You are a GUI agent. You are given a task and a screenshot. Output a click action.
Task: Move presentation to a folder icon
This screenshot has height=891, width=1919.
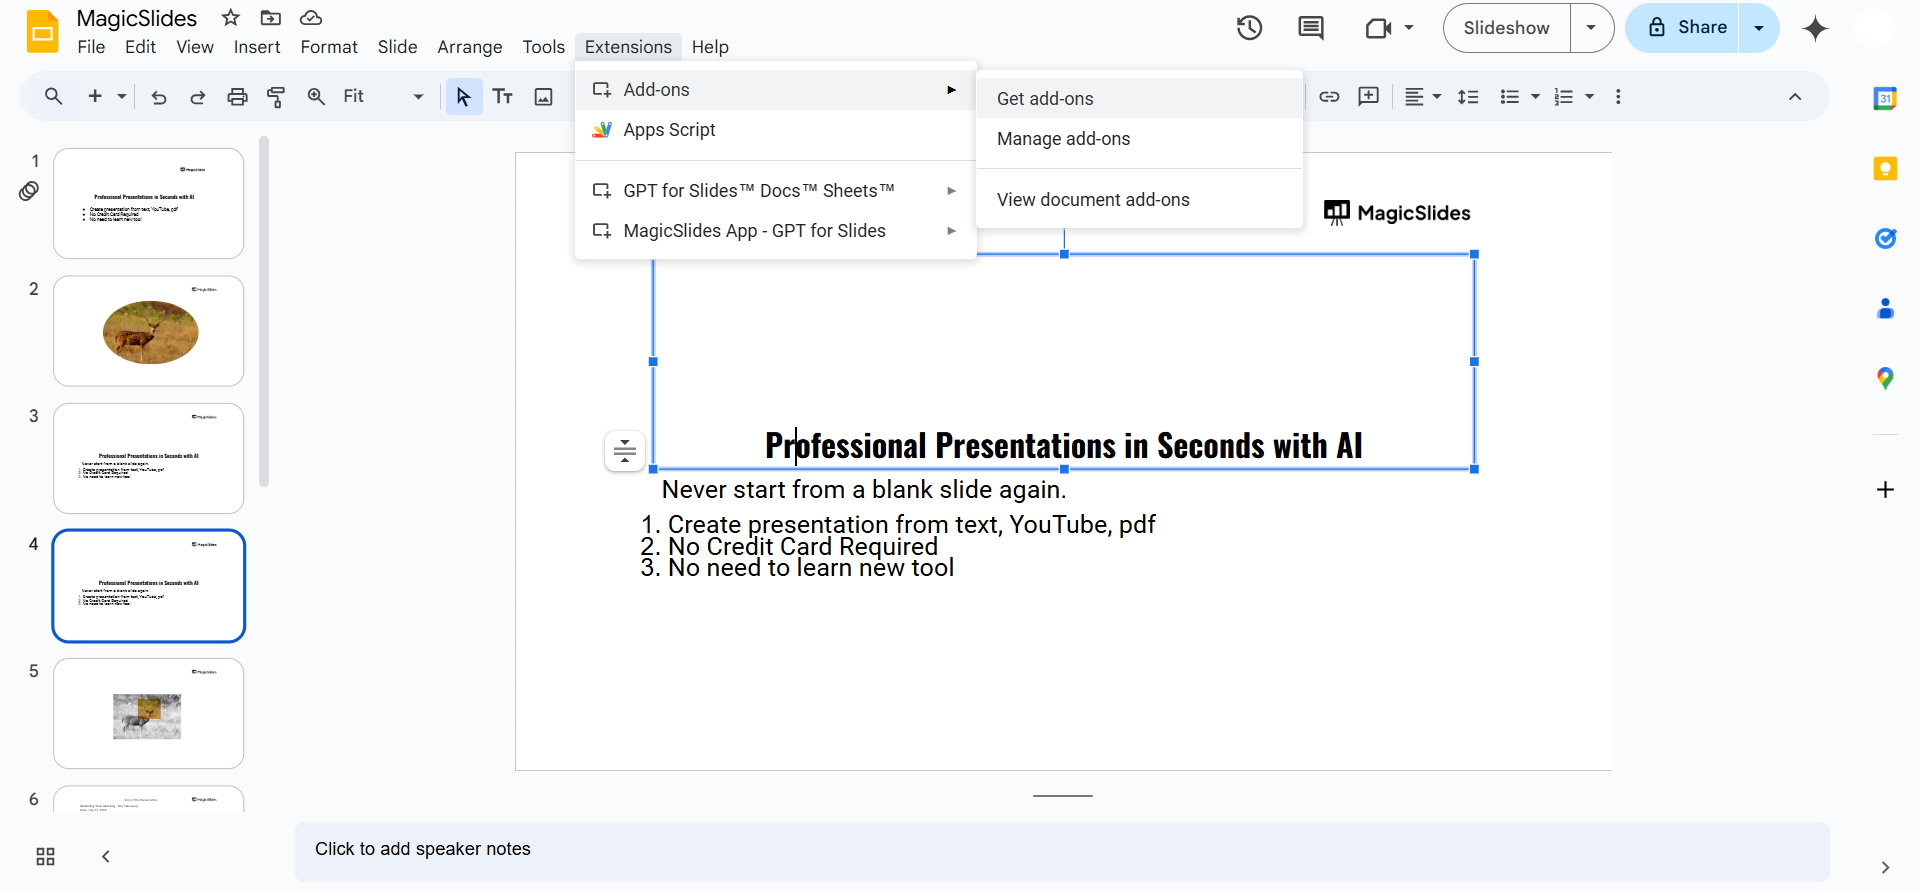point(270,18)
